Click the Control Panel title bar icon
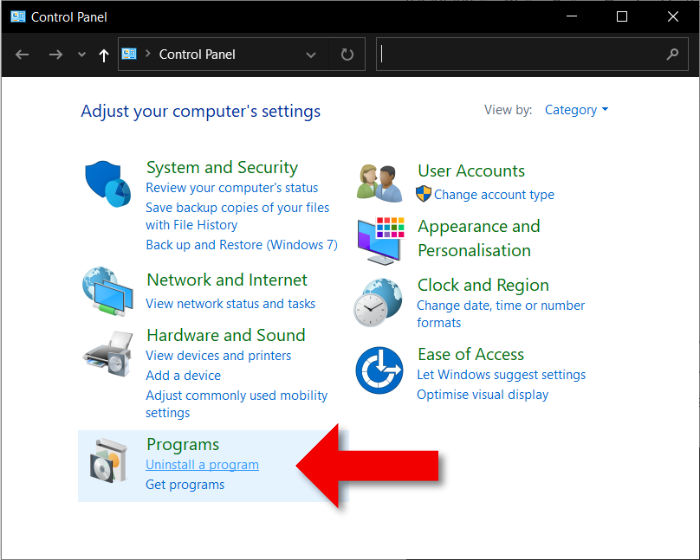The image size is (700, 560). click(x=18, y=17)
